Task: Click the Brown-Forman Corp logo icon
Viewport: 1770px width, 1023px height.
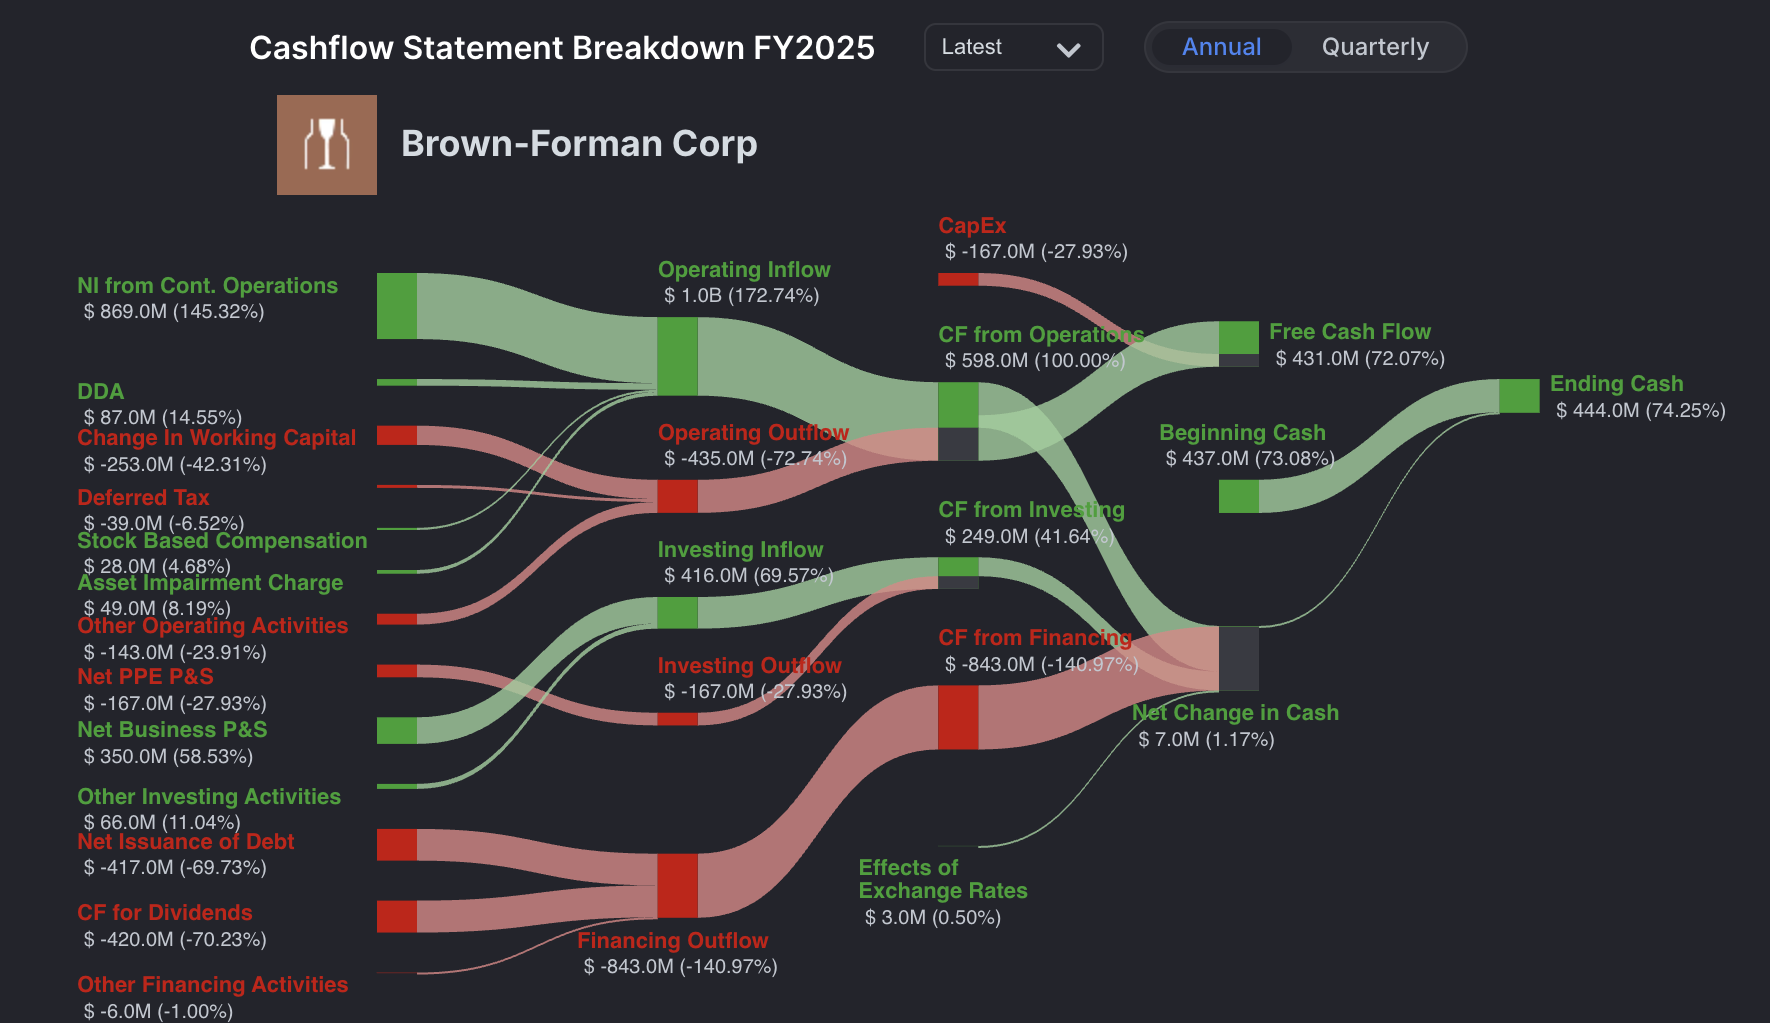Action: tap(327, 145)
